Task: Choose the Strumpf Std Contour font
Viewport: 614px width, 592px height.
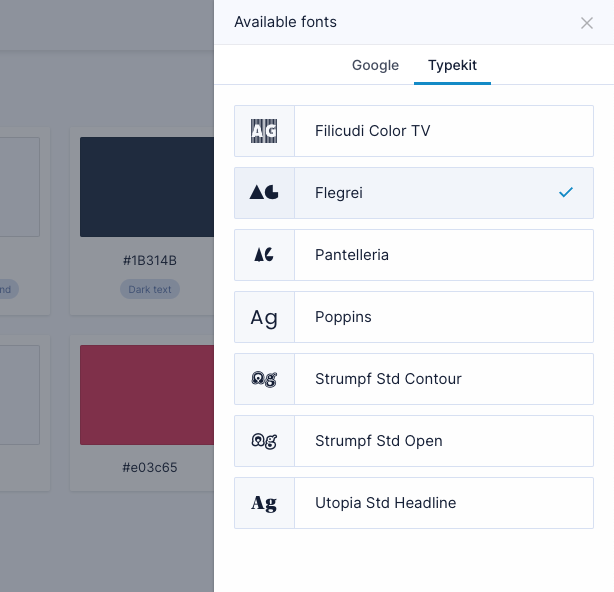Action: (x=388, y=379)
